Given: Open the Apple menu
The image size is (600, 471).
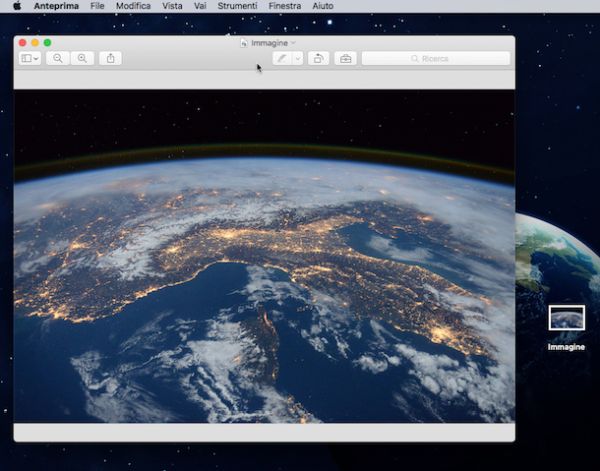Looking at the screenshot, I should (17, 6).
